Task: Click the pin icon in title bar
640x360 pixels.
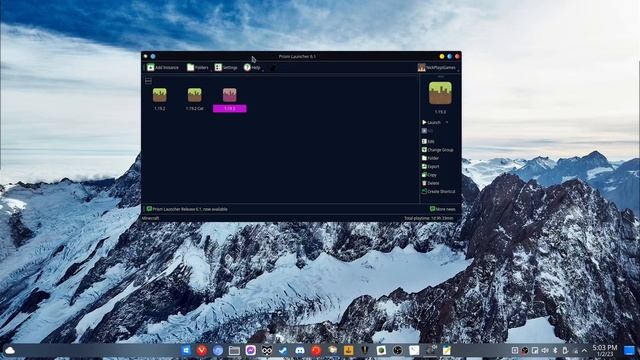Action: [x=153, y=56]
